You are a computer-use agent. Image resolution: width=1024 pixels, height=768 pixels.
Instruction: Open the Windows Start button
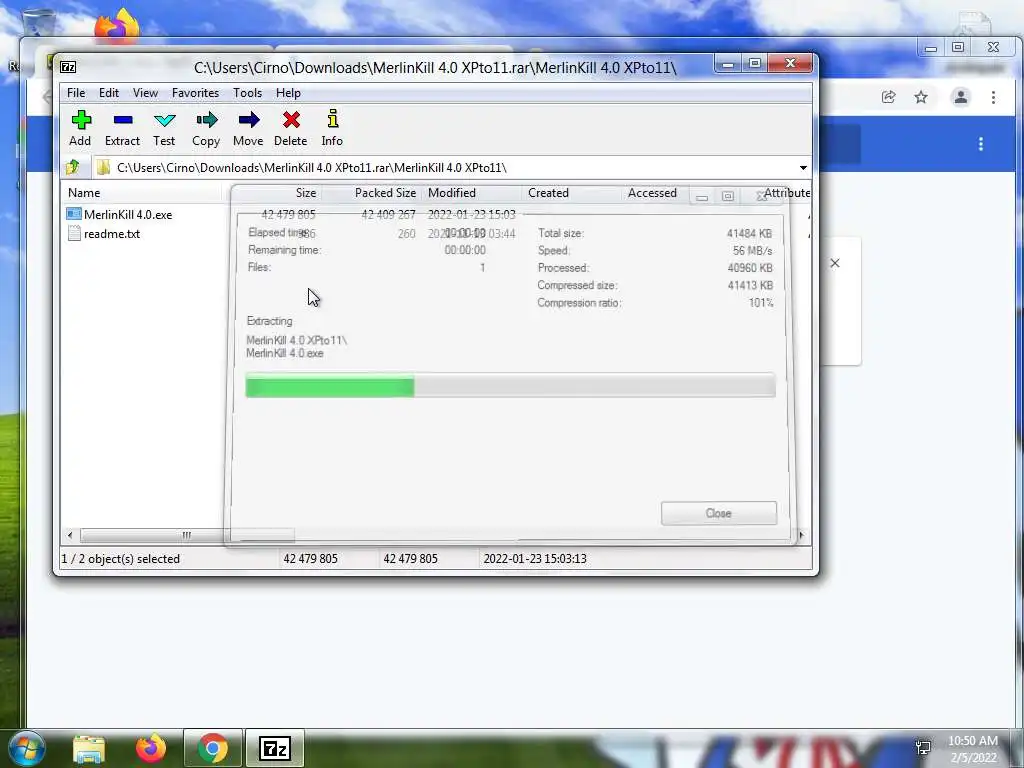[x=25, y=748]
